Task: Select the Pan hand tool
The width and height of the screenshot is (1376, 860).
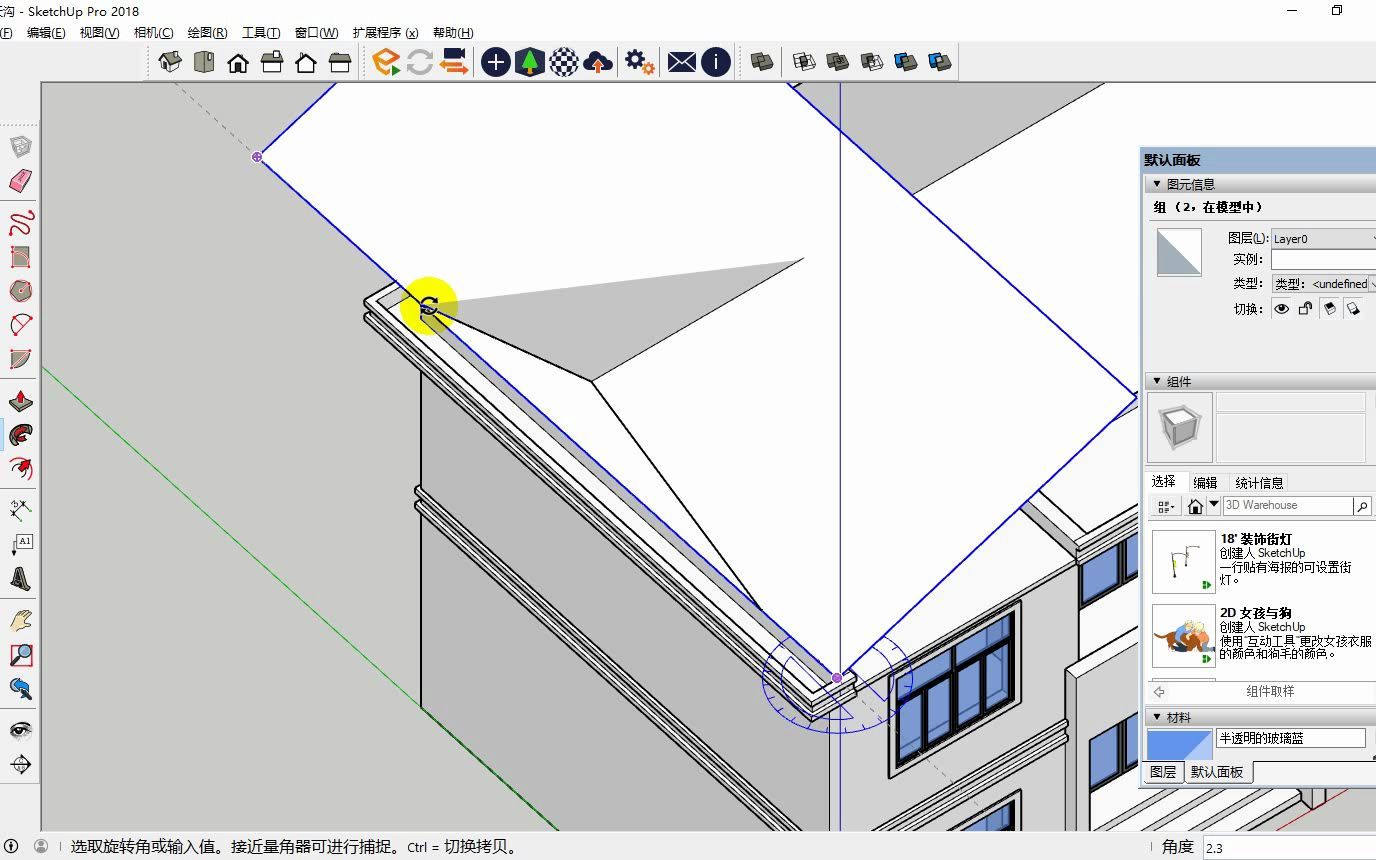Action: pos(20,620)
